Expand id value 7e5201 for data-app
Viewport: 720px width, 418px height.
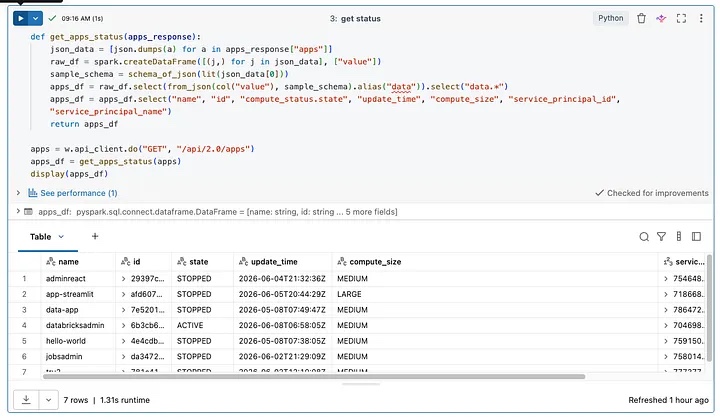pyautogui.click(x=124, y=310)
